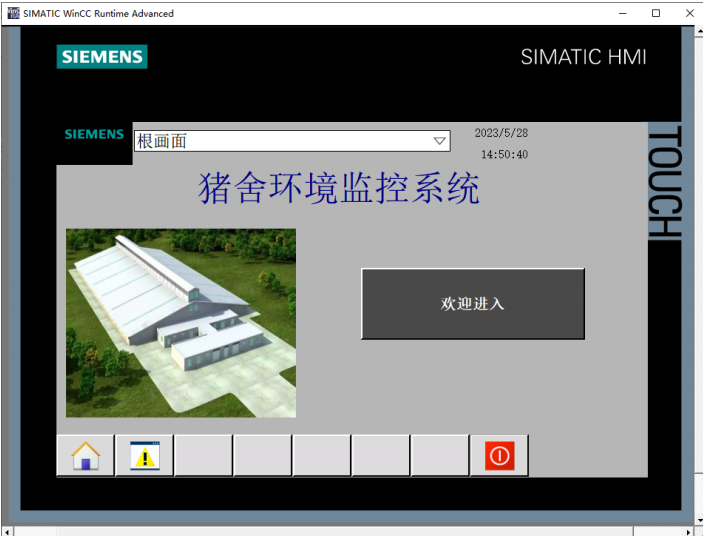The image size is (703, 538).
Task: Click the SIMATIC HMI label
Action: [583, 57]
